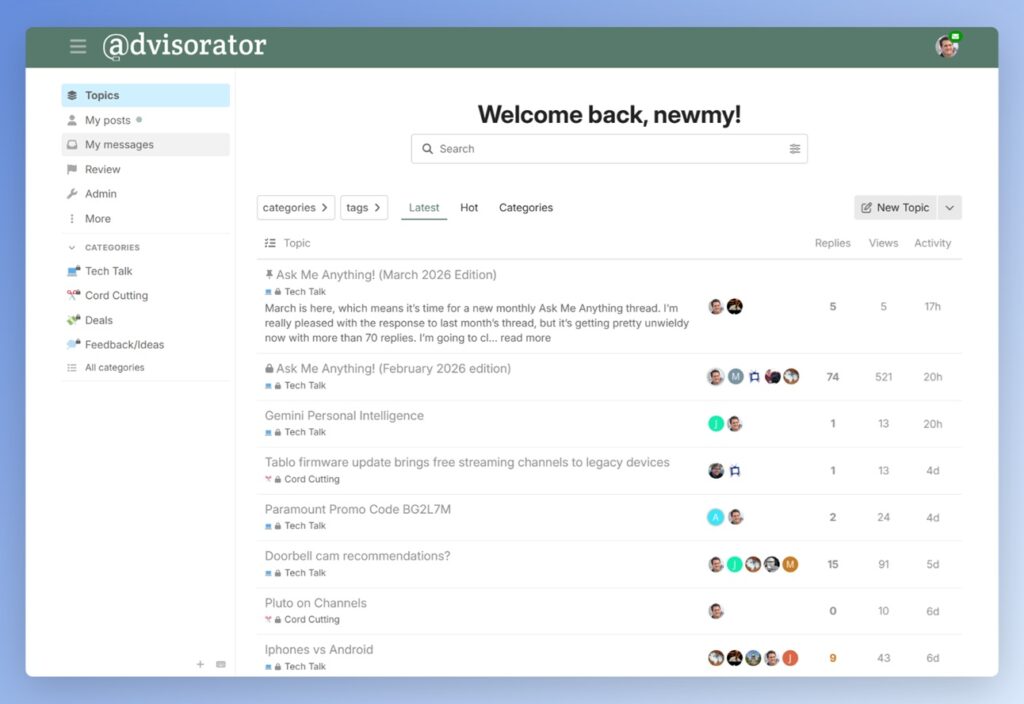This screenshot has width=1024, height=704.
Task: Switch to the Hot tab
Action: click(469, 208)
